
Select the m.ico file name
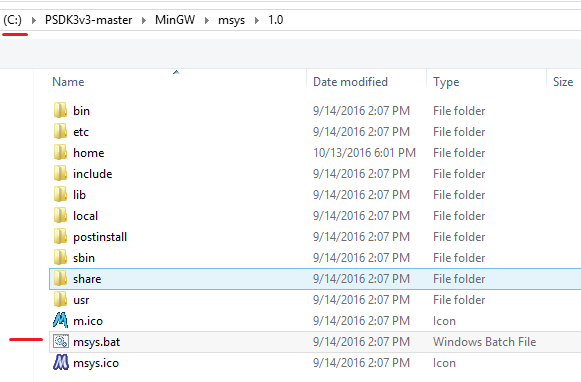pyautogui.click(x=88, y=321)
